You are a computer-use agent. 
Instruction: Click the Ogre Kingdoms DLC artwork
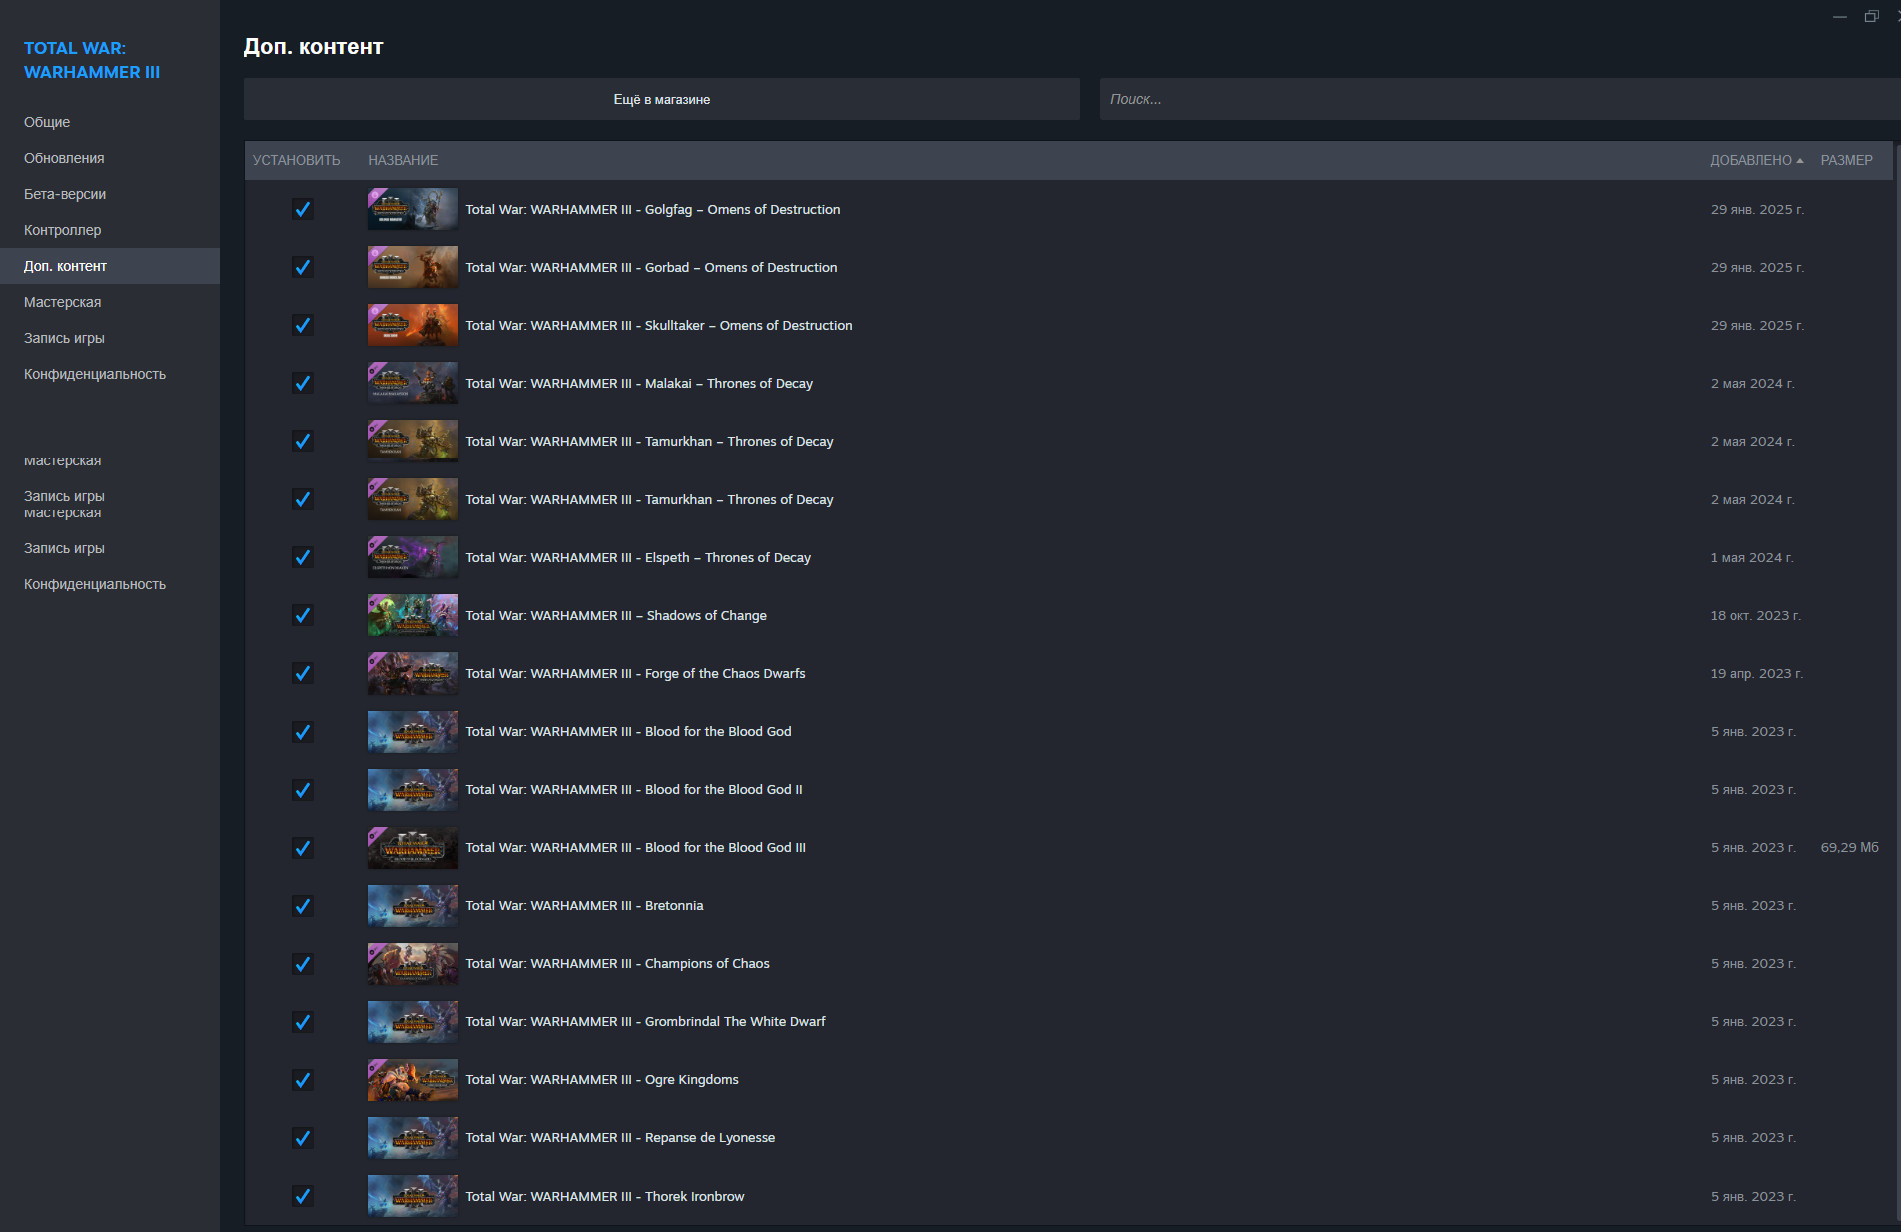coord(412,1080)
